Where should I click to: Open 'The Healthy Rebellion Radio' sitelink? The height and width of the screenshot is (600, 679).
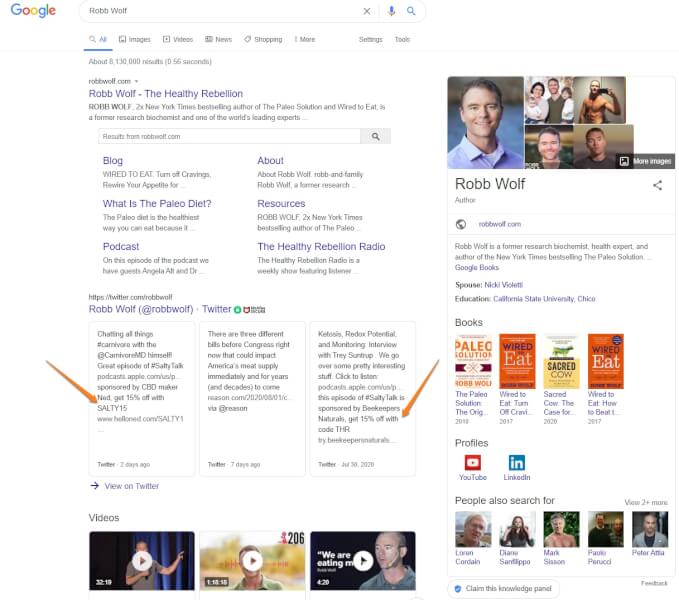click(x=321, y=246)
